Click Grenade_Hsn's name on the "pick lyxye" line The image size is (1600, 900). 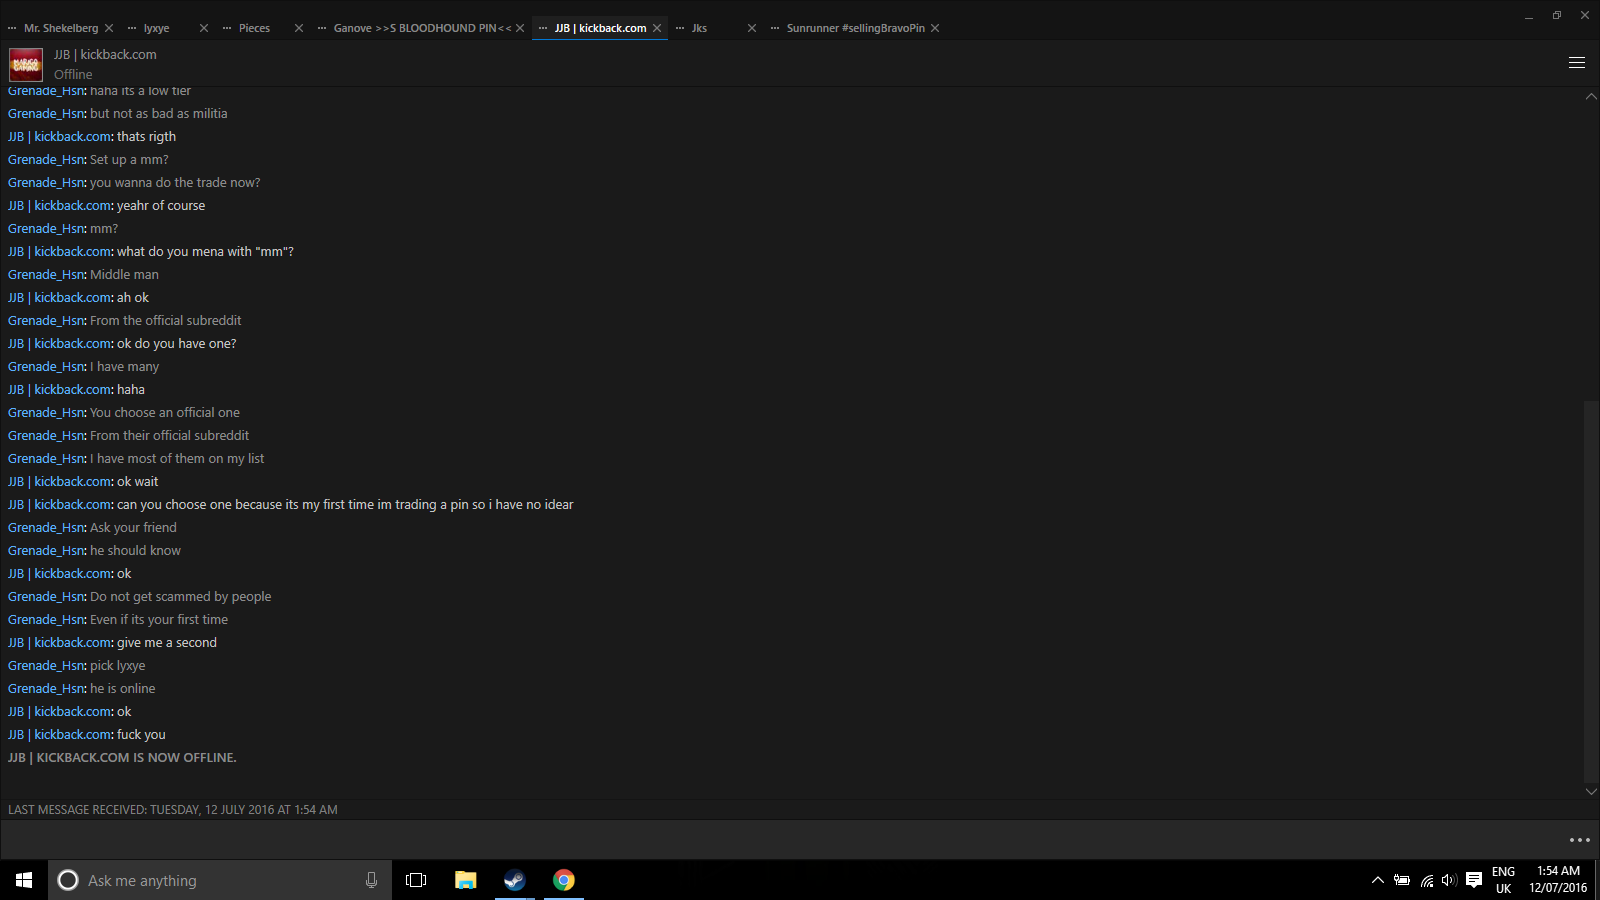click(x=46, y=666)
